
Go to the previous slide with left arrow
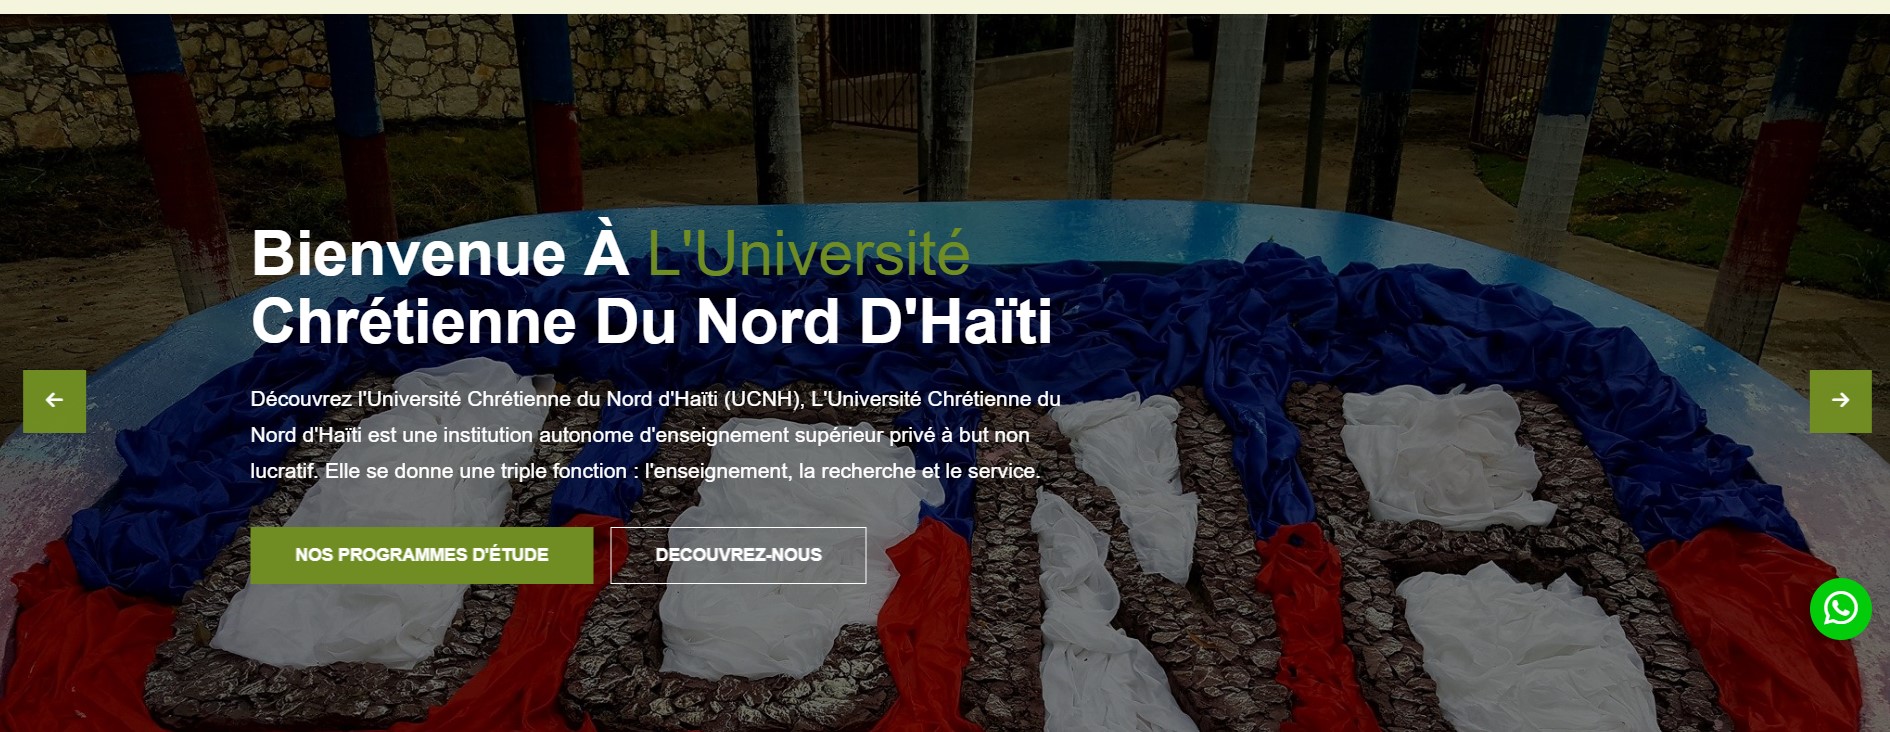tap(54, 401)
